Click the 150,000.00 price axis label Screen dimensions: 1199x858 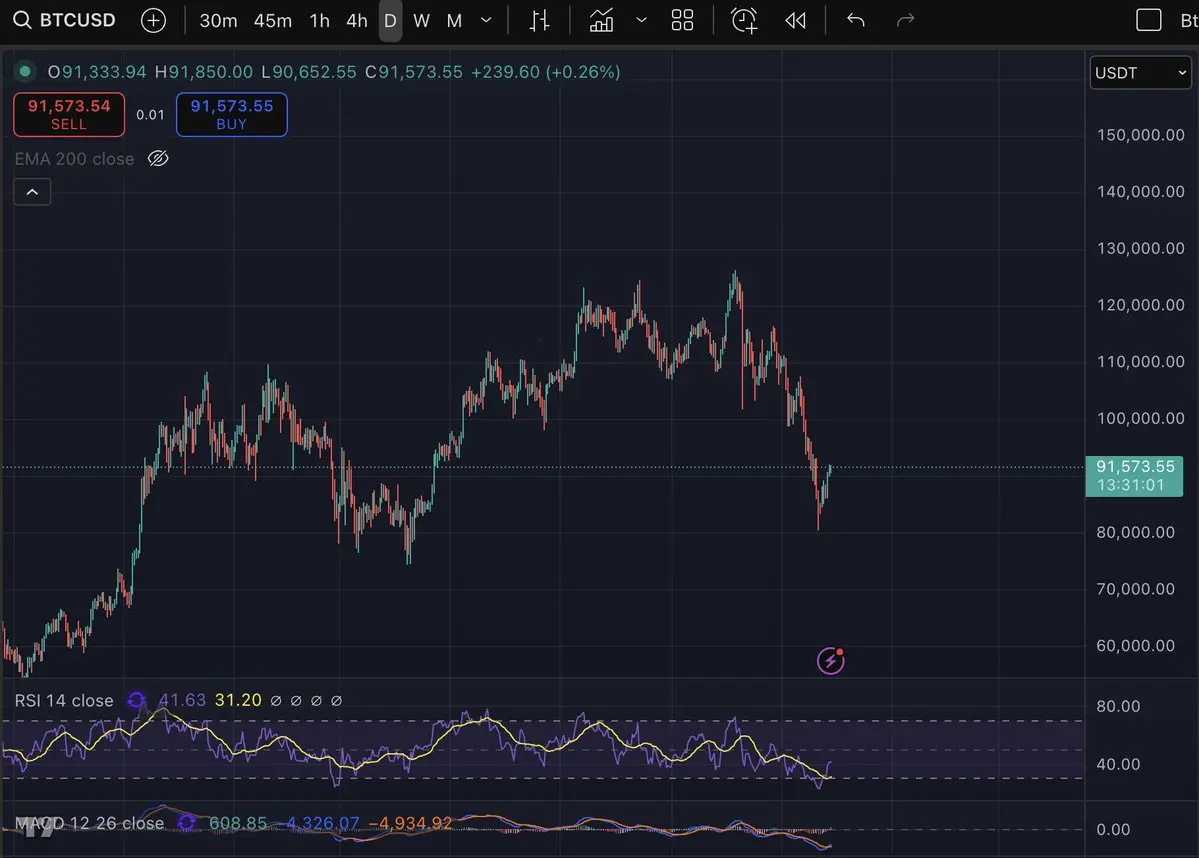(1141, 135)
